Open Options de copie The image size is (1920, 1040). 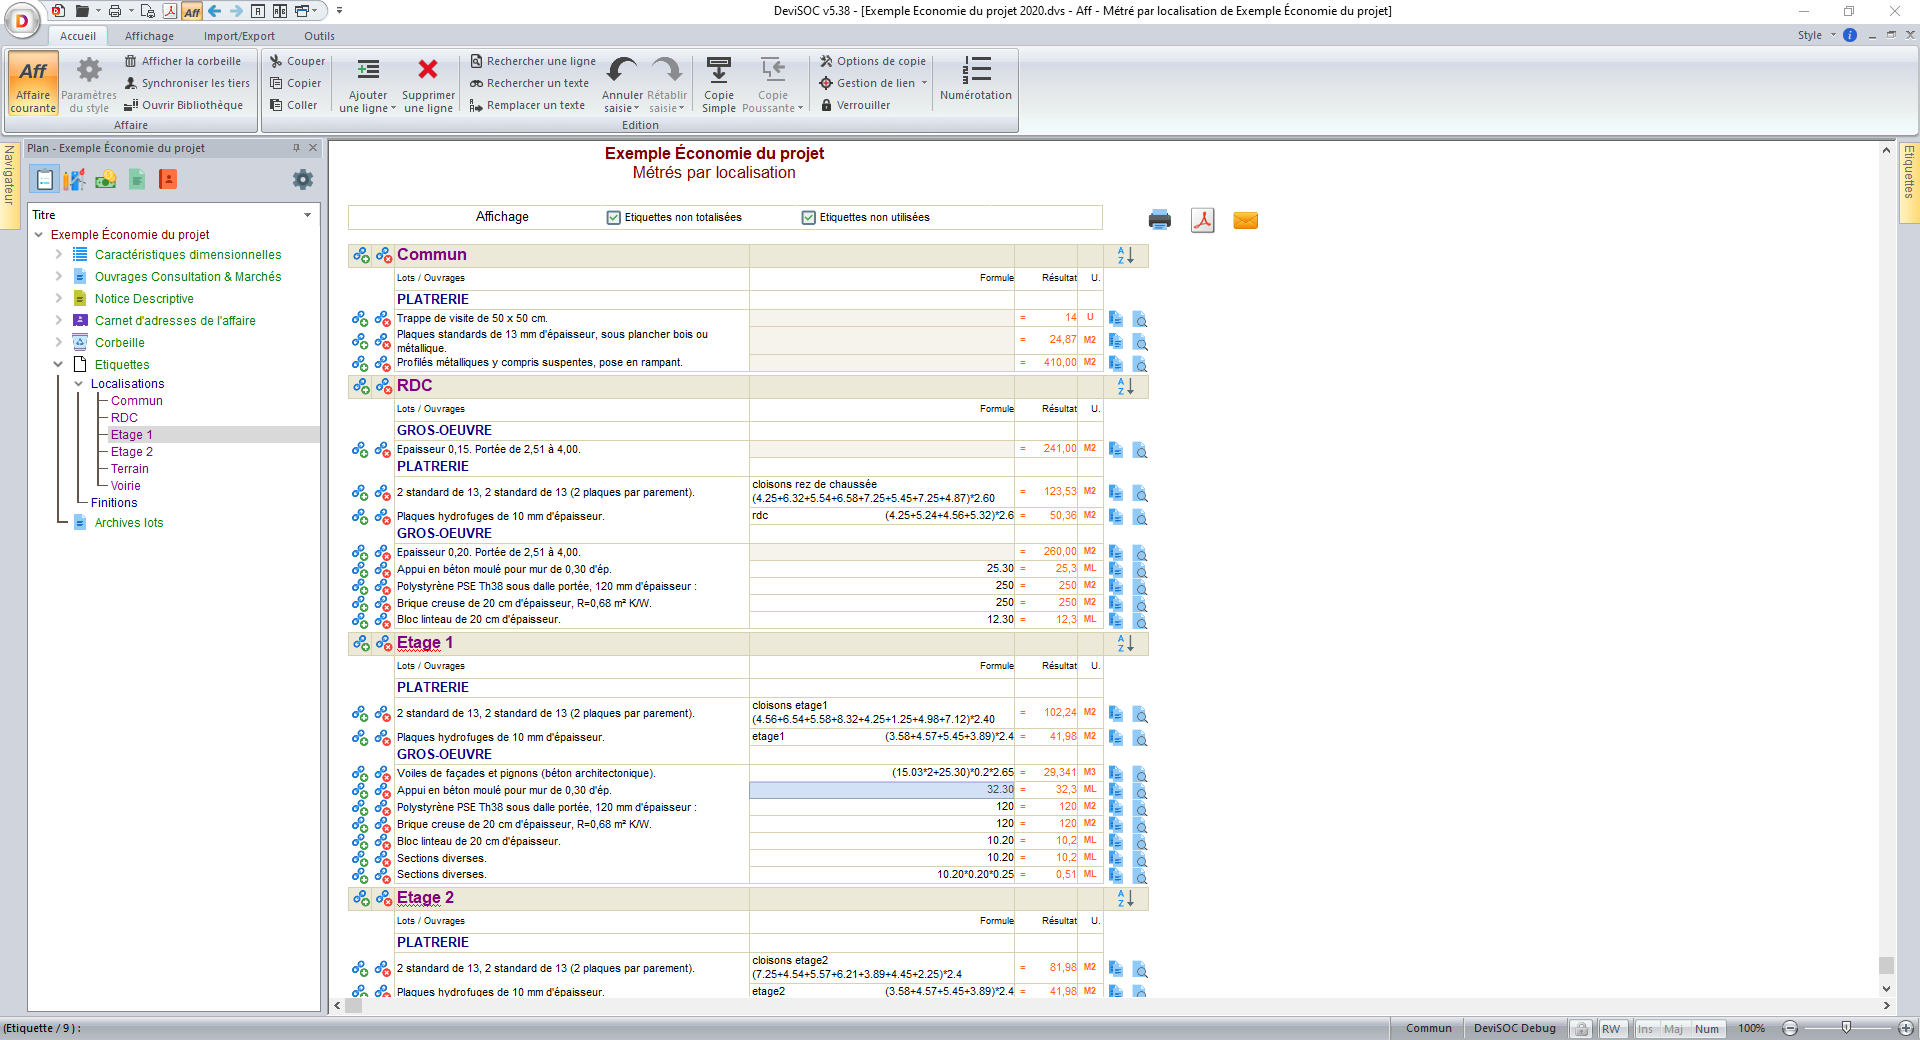872,61
